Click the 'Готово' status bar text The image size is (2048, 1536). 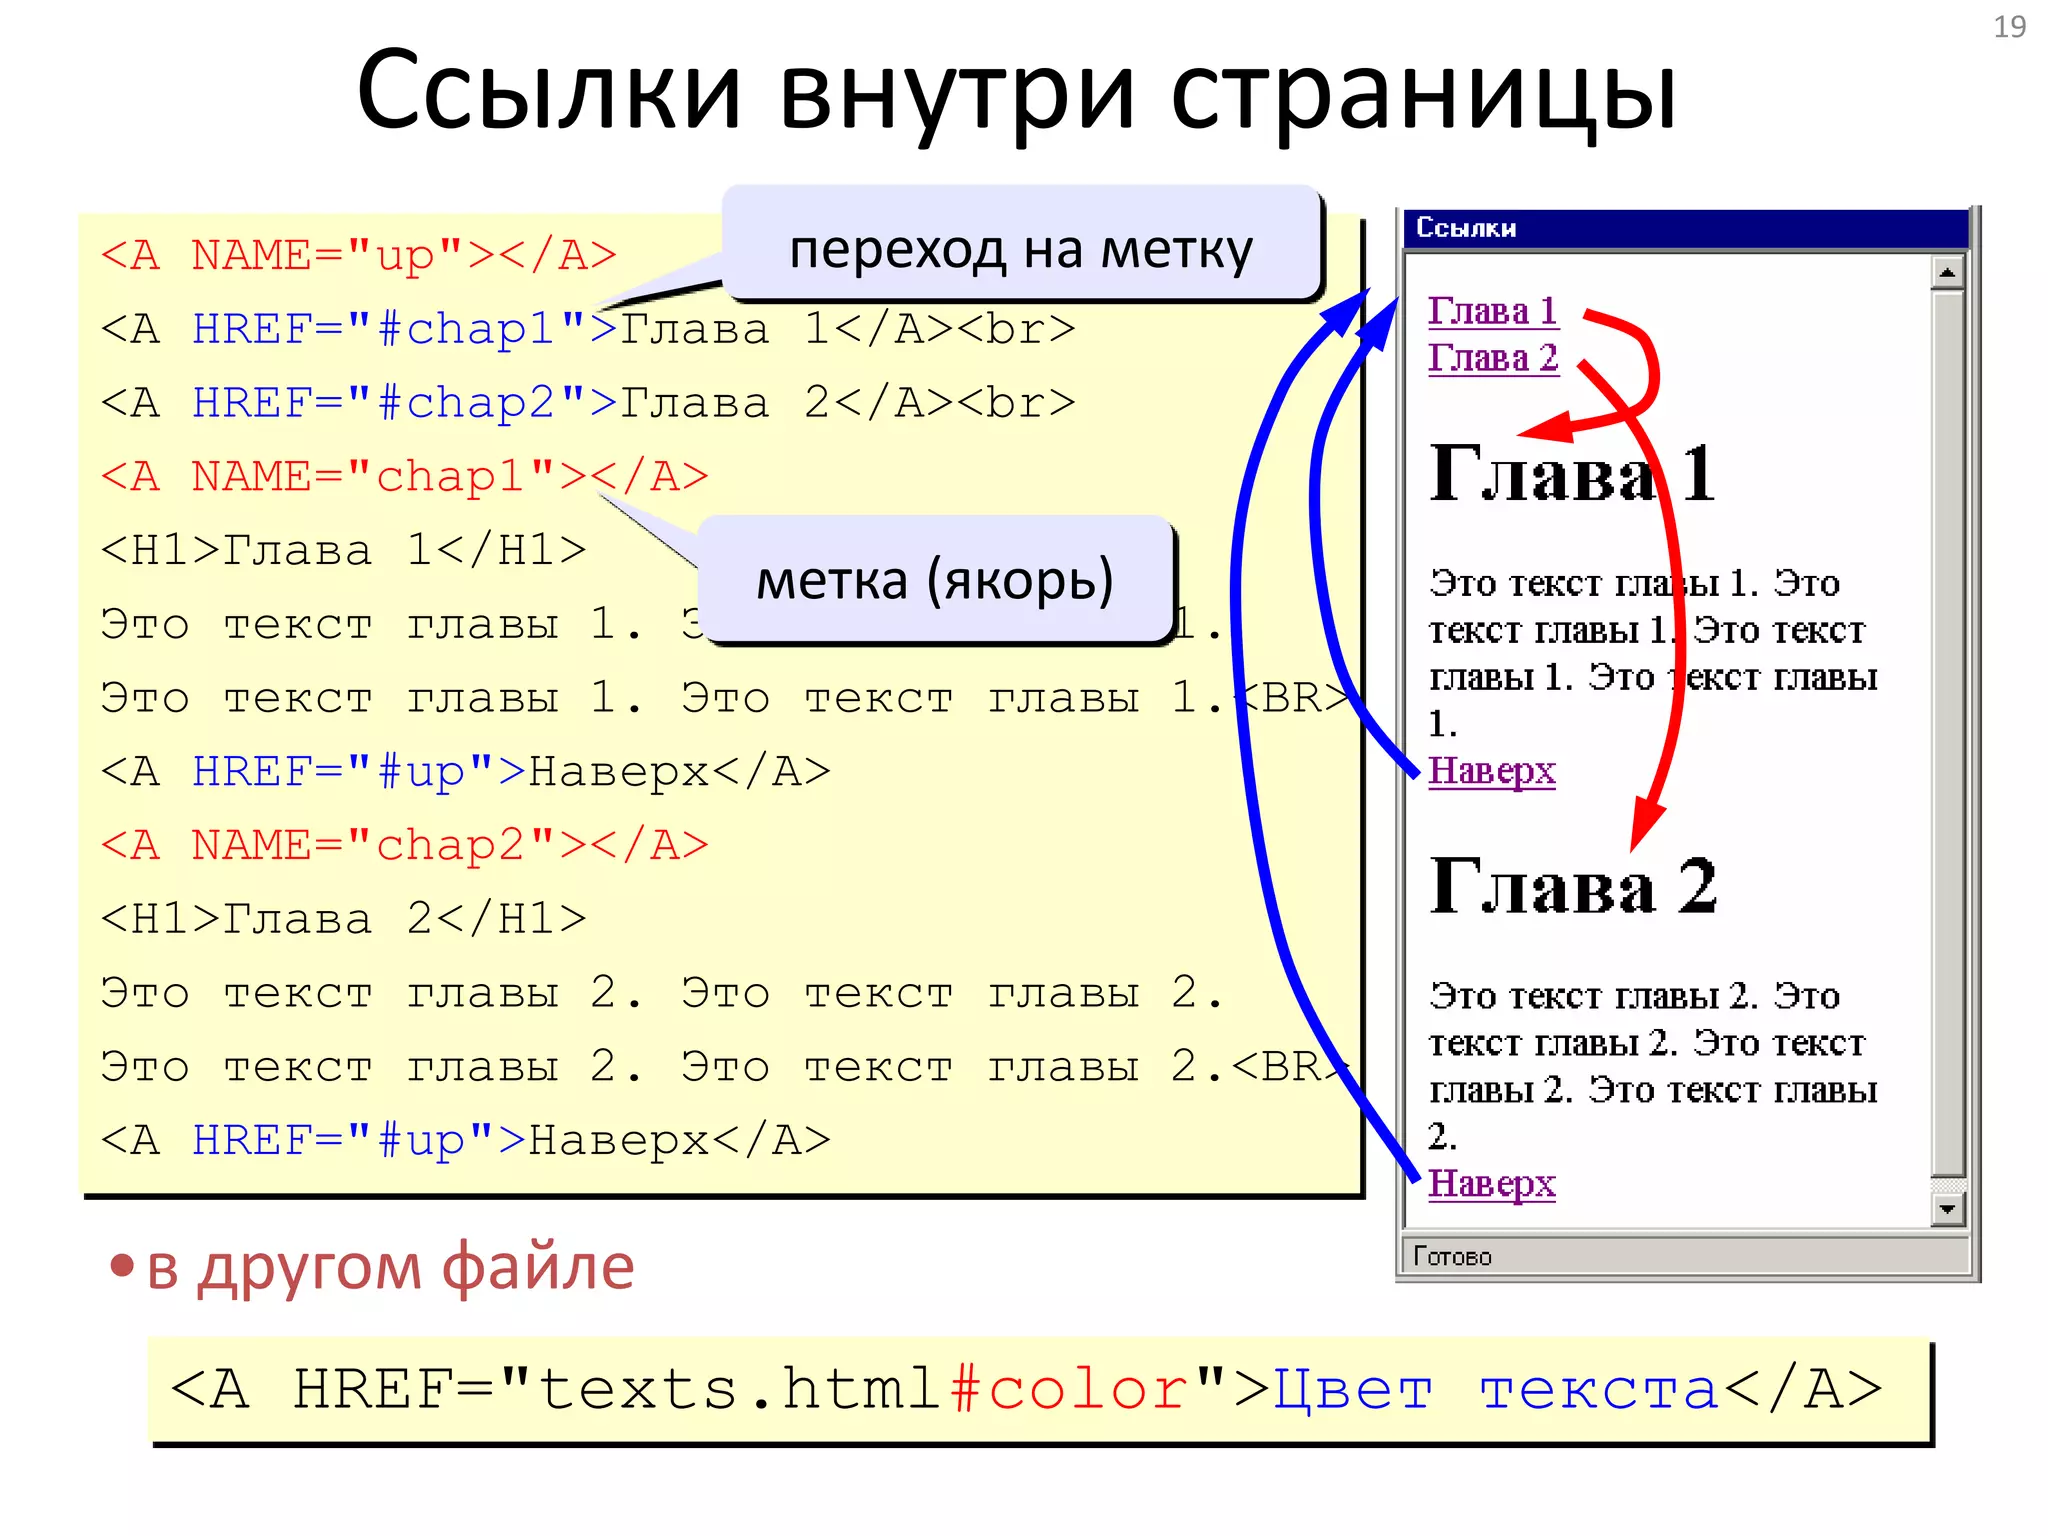pyautogui.click(x=1452, y=1256)
